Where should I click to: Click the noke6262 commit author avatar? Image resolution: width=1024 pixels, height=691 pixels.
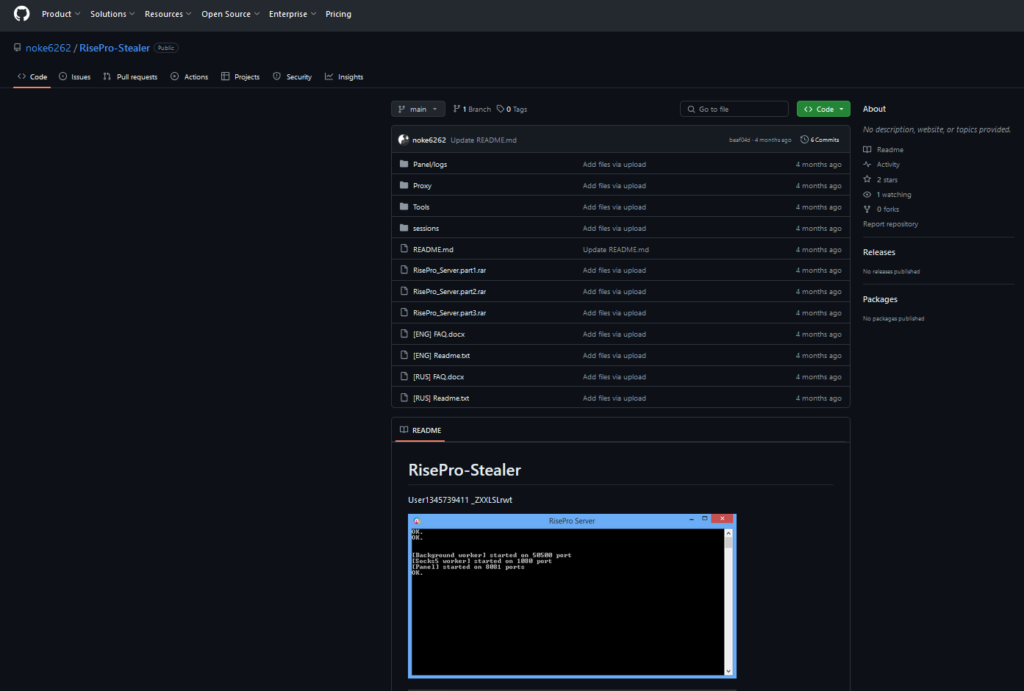404,140
